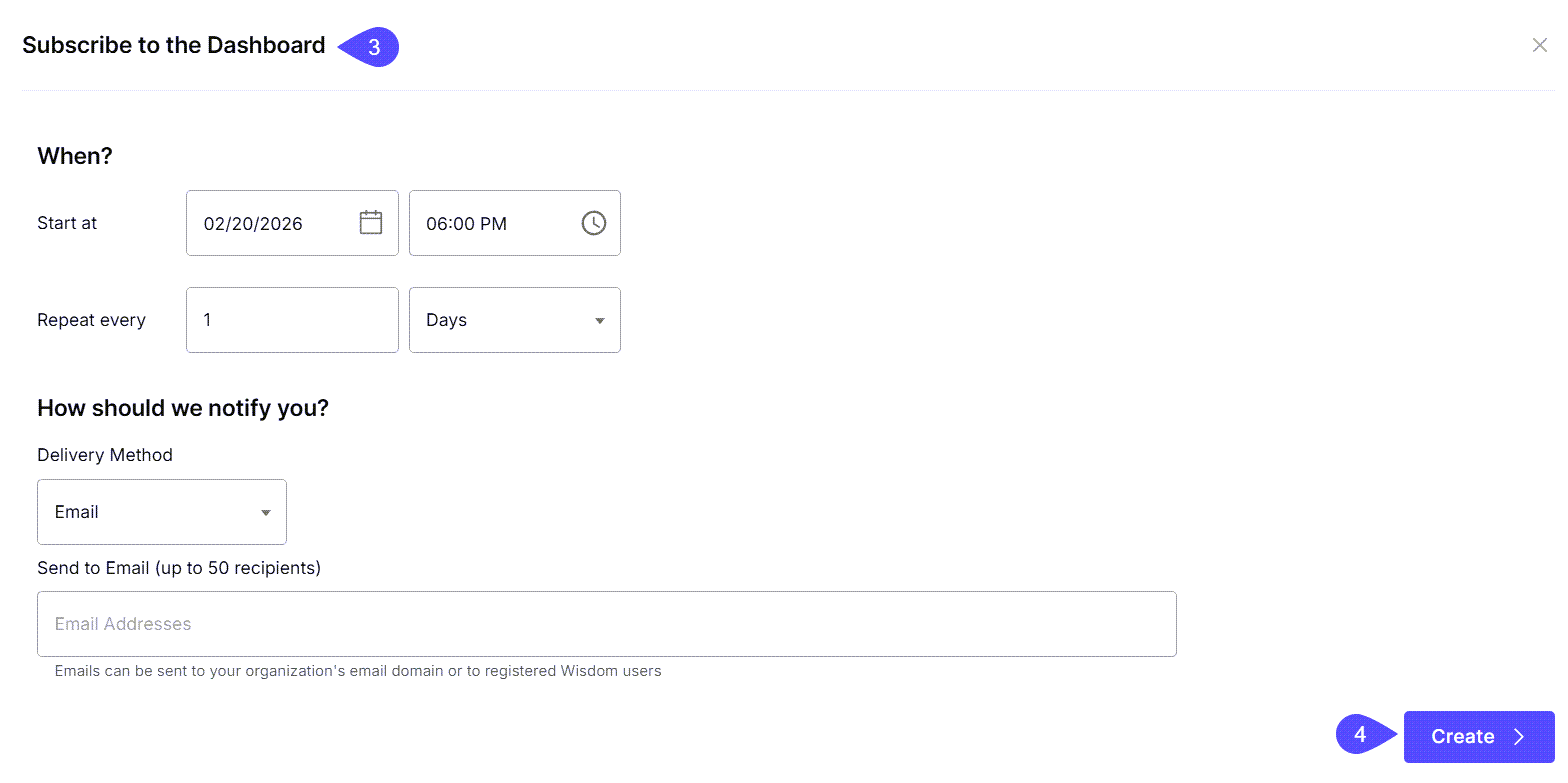Click the X icon to dismiss the dialog
Screen dimensions: 1568x783
pyautogui.click(x=1539, y=45)
